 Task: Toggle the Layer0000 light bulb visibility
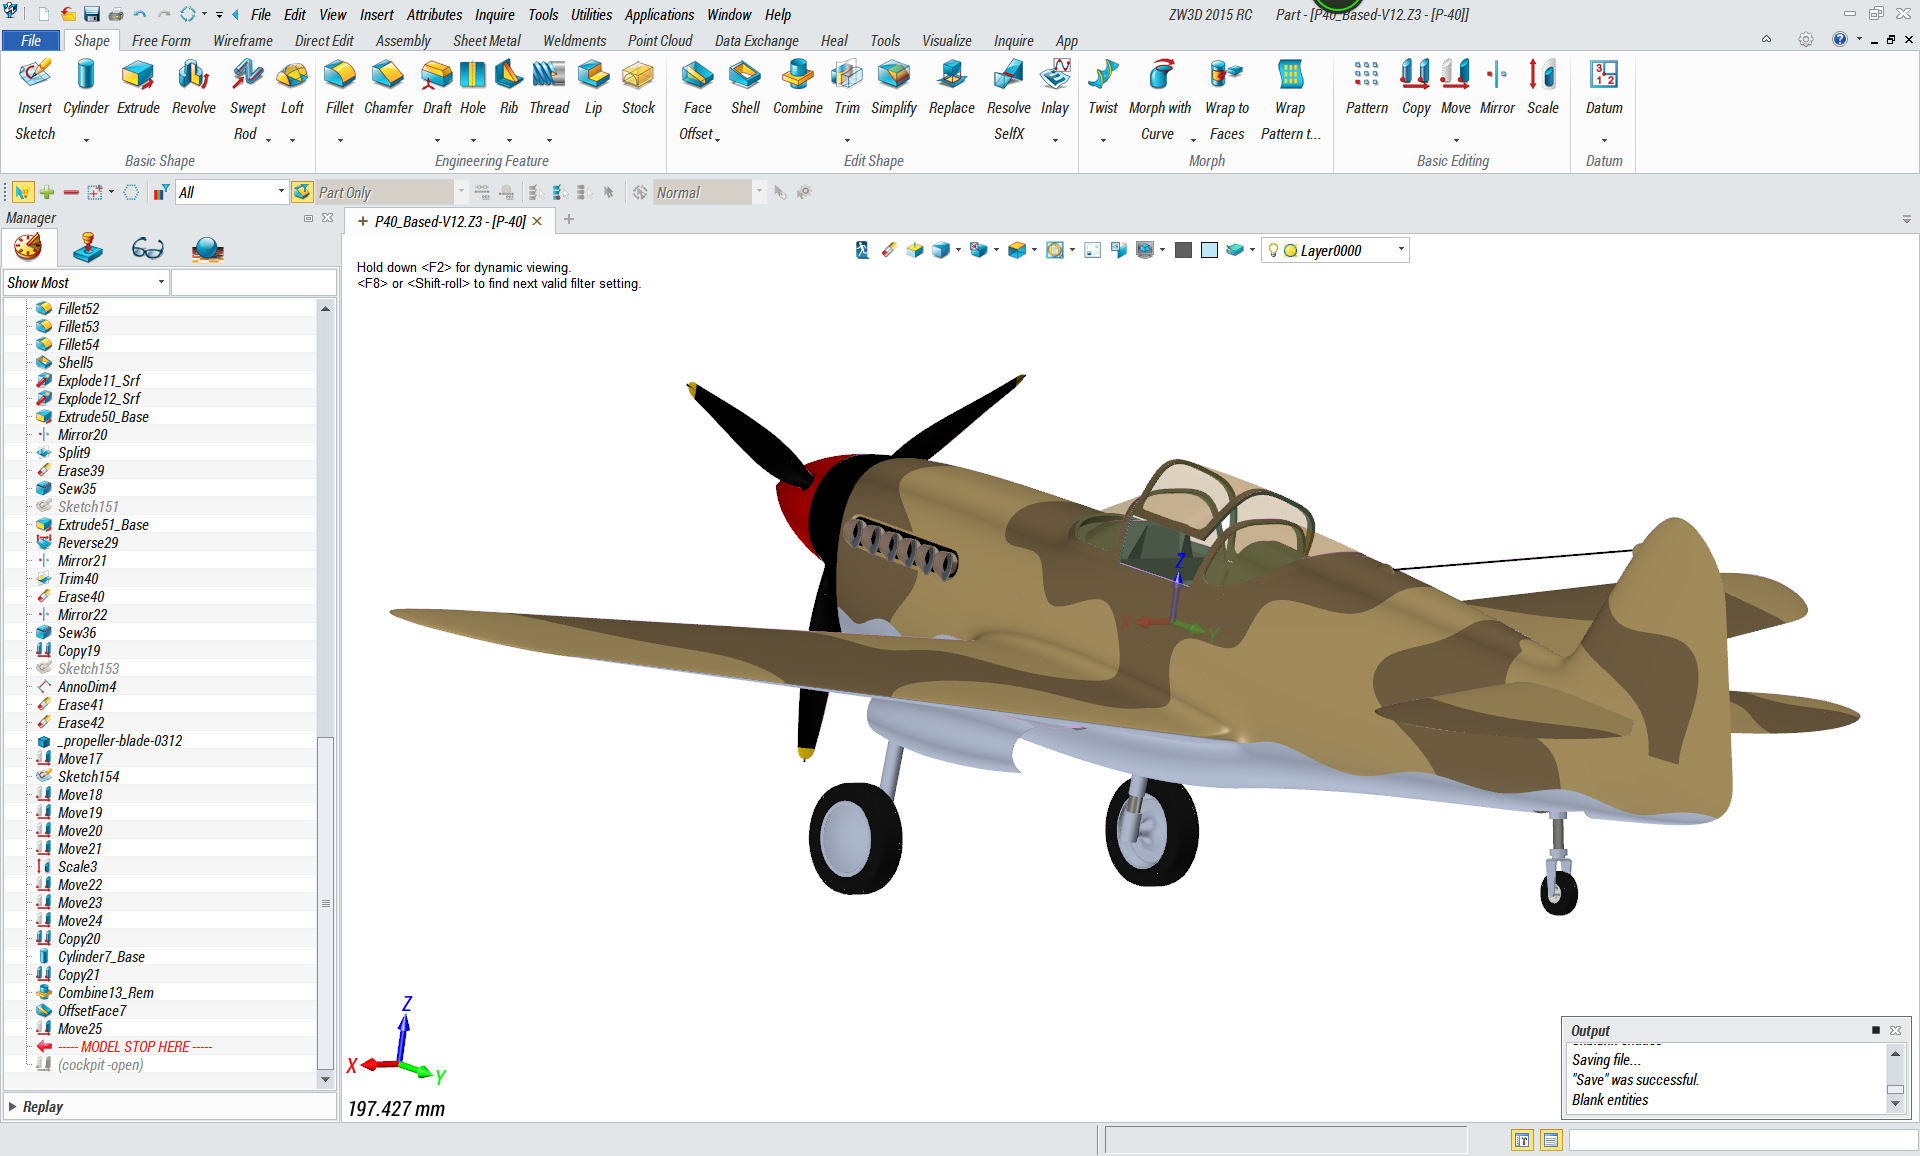1273,250
